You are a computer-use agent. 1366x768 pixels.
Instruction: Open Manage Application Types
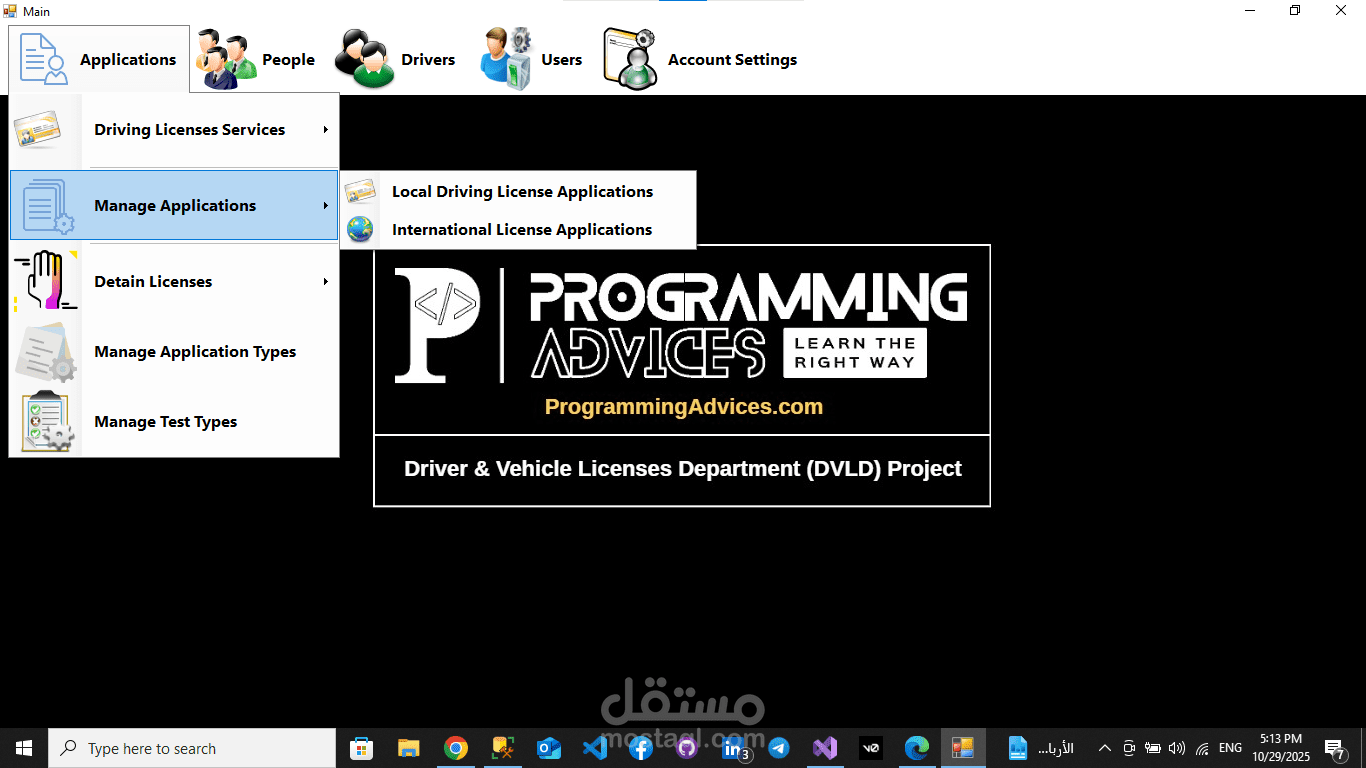pos(174,352)
